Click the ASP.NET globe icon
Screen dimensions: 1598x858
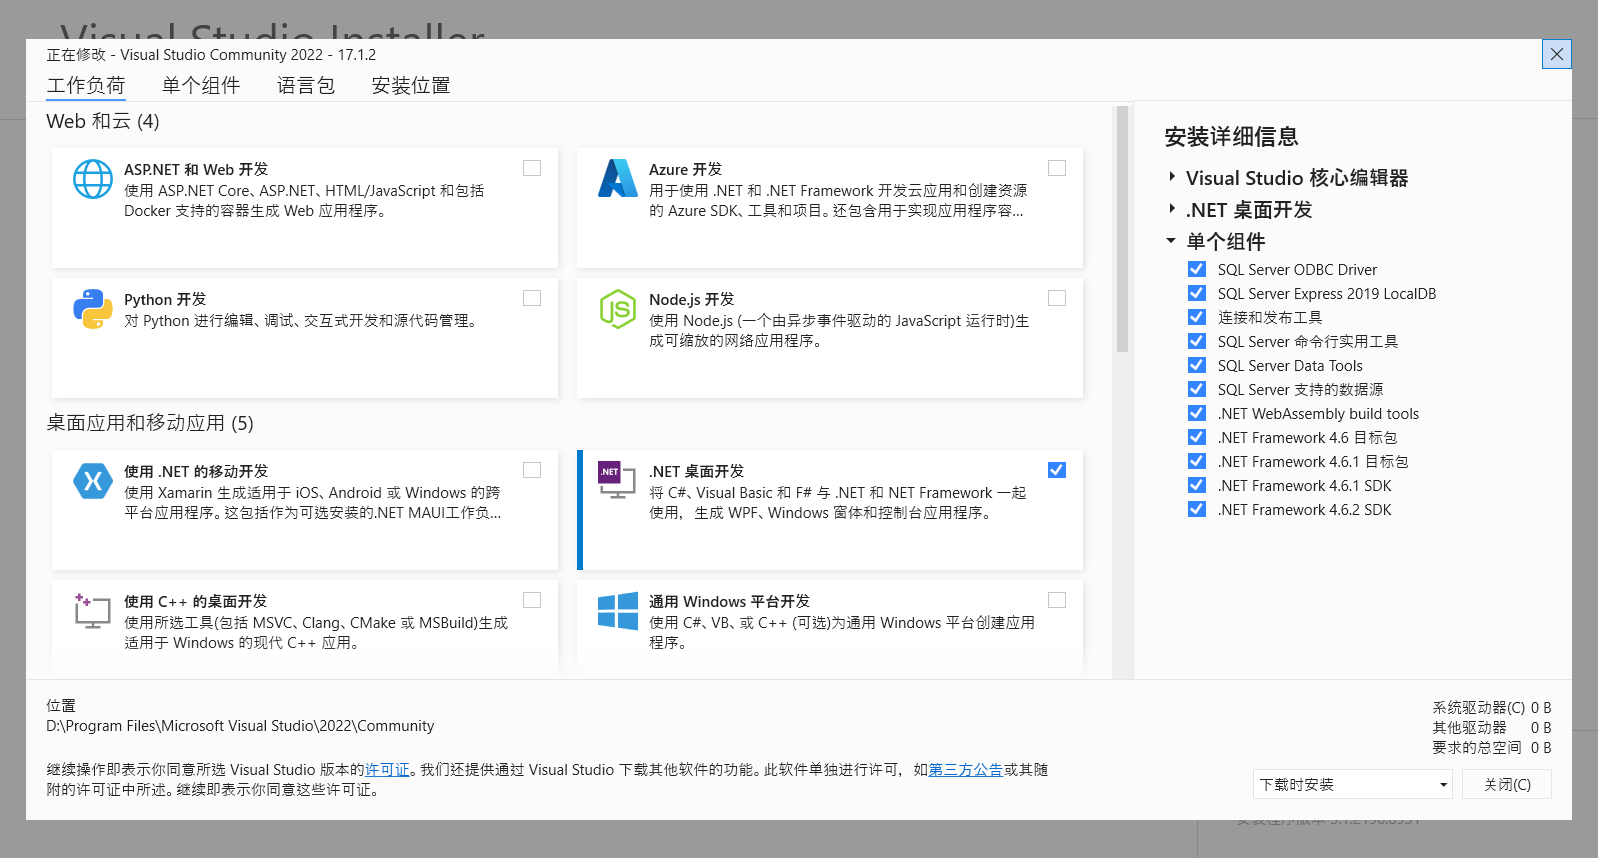(93, 179)
